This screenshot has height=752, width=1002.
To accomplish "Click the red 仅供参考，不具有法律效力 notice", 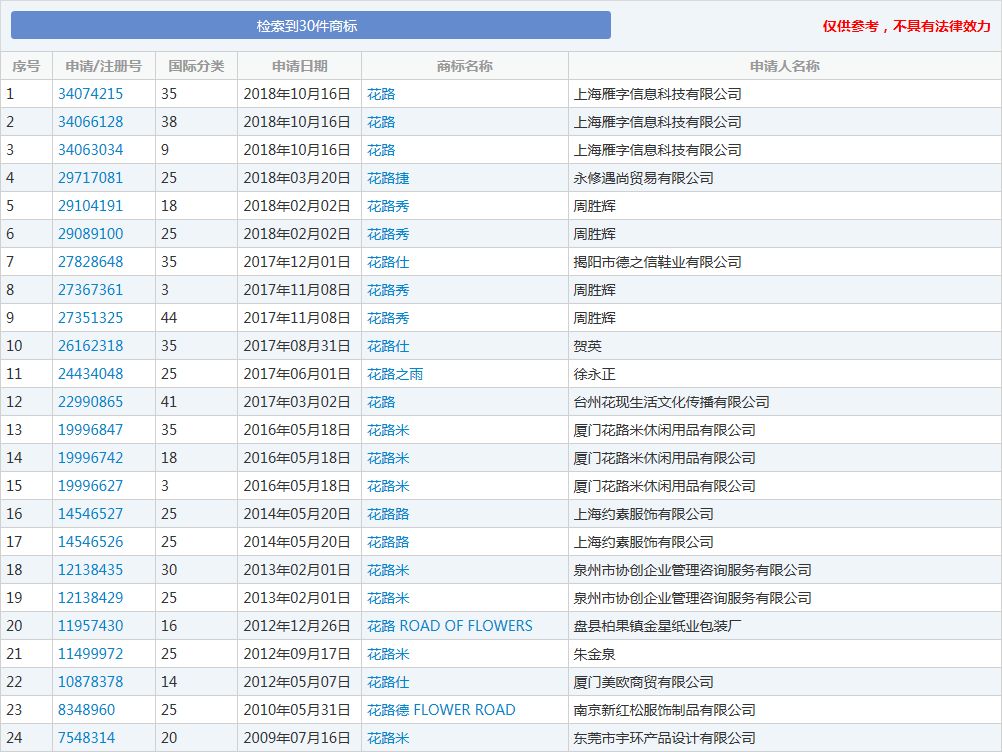I will pyautogui.click(x=906, y=26).
